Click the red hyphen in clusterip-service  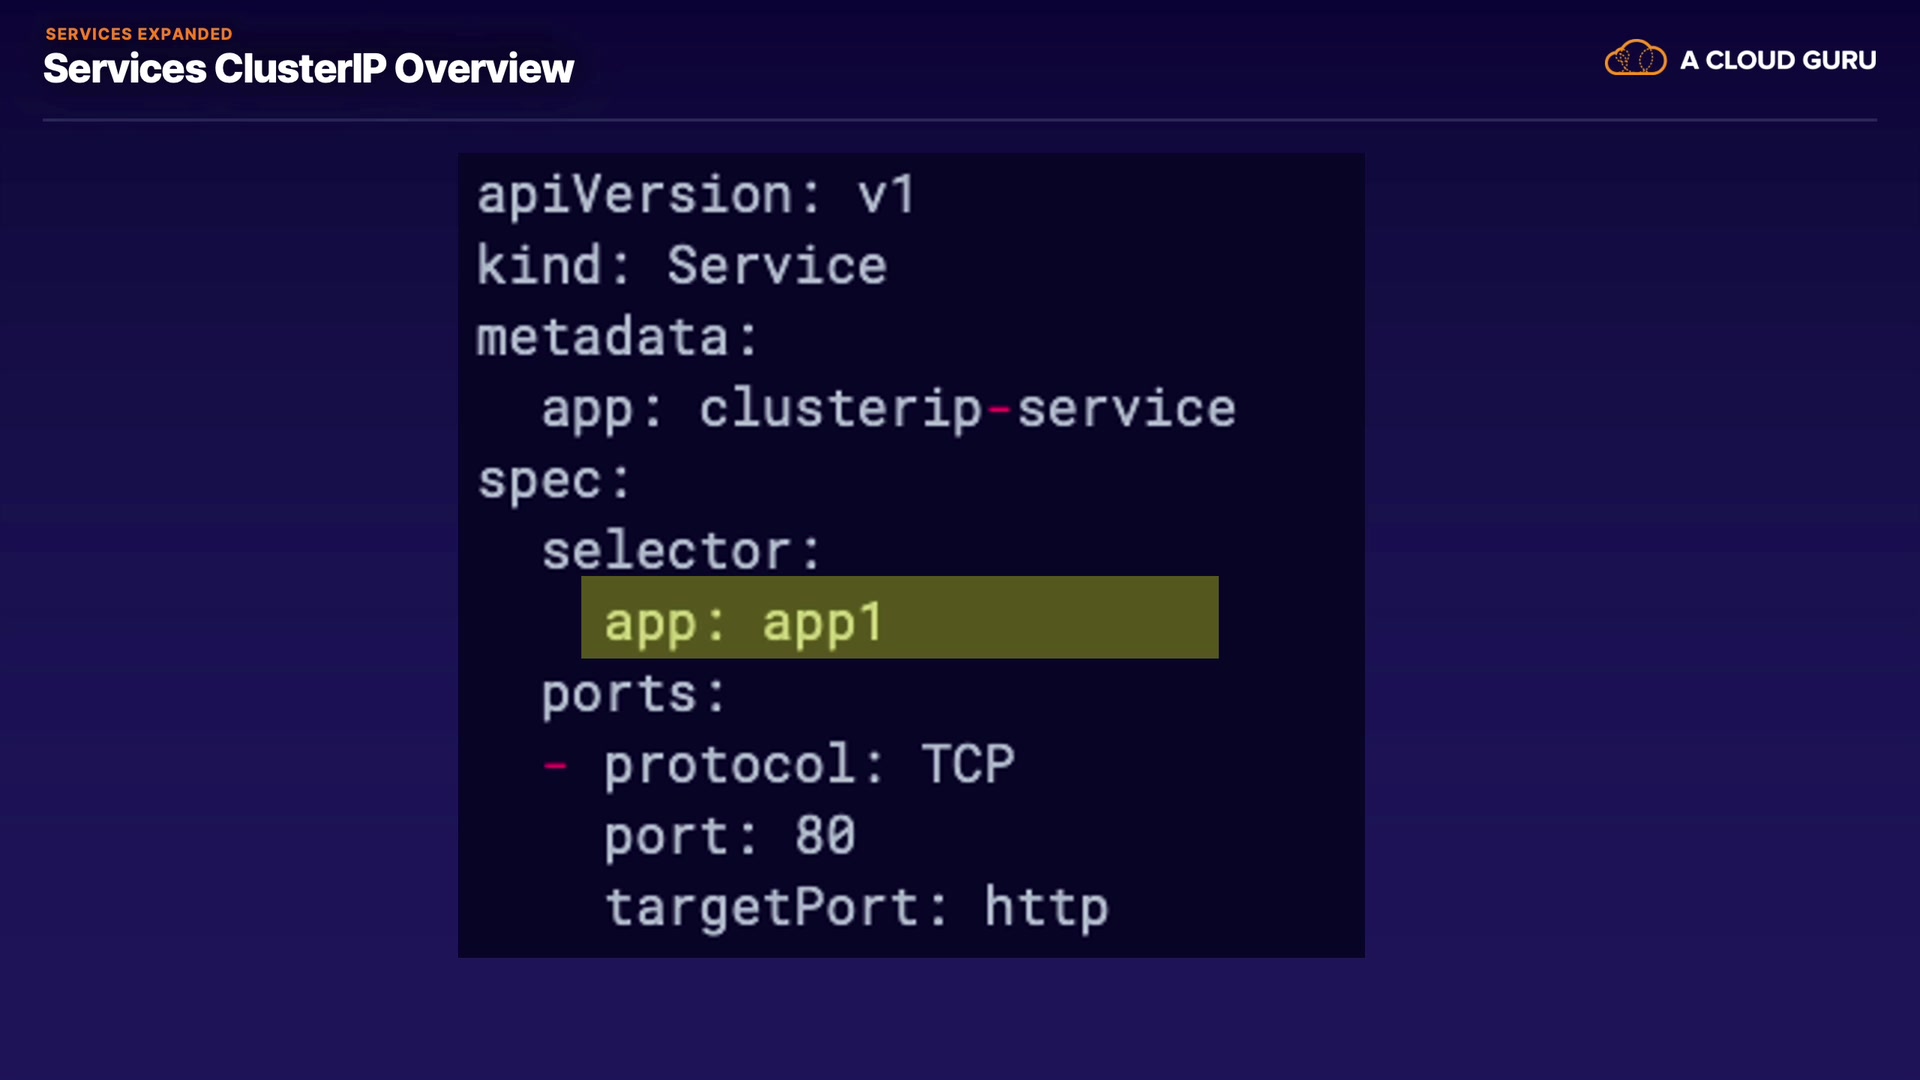coord(999,409)
